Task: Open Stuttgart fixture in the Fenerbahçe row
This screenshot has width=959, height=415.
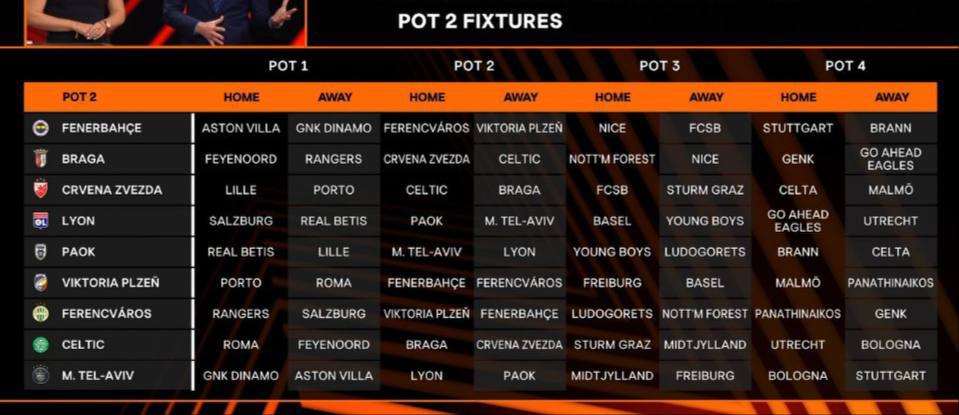Action: coord(798,128)
